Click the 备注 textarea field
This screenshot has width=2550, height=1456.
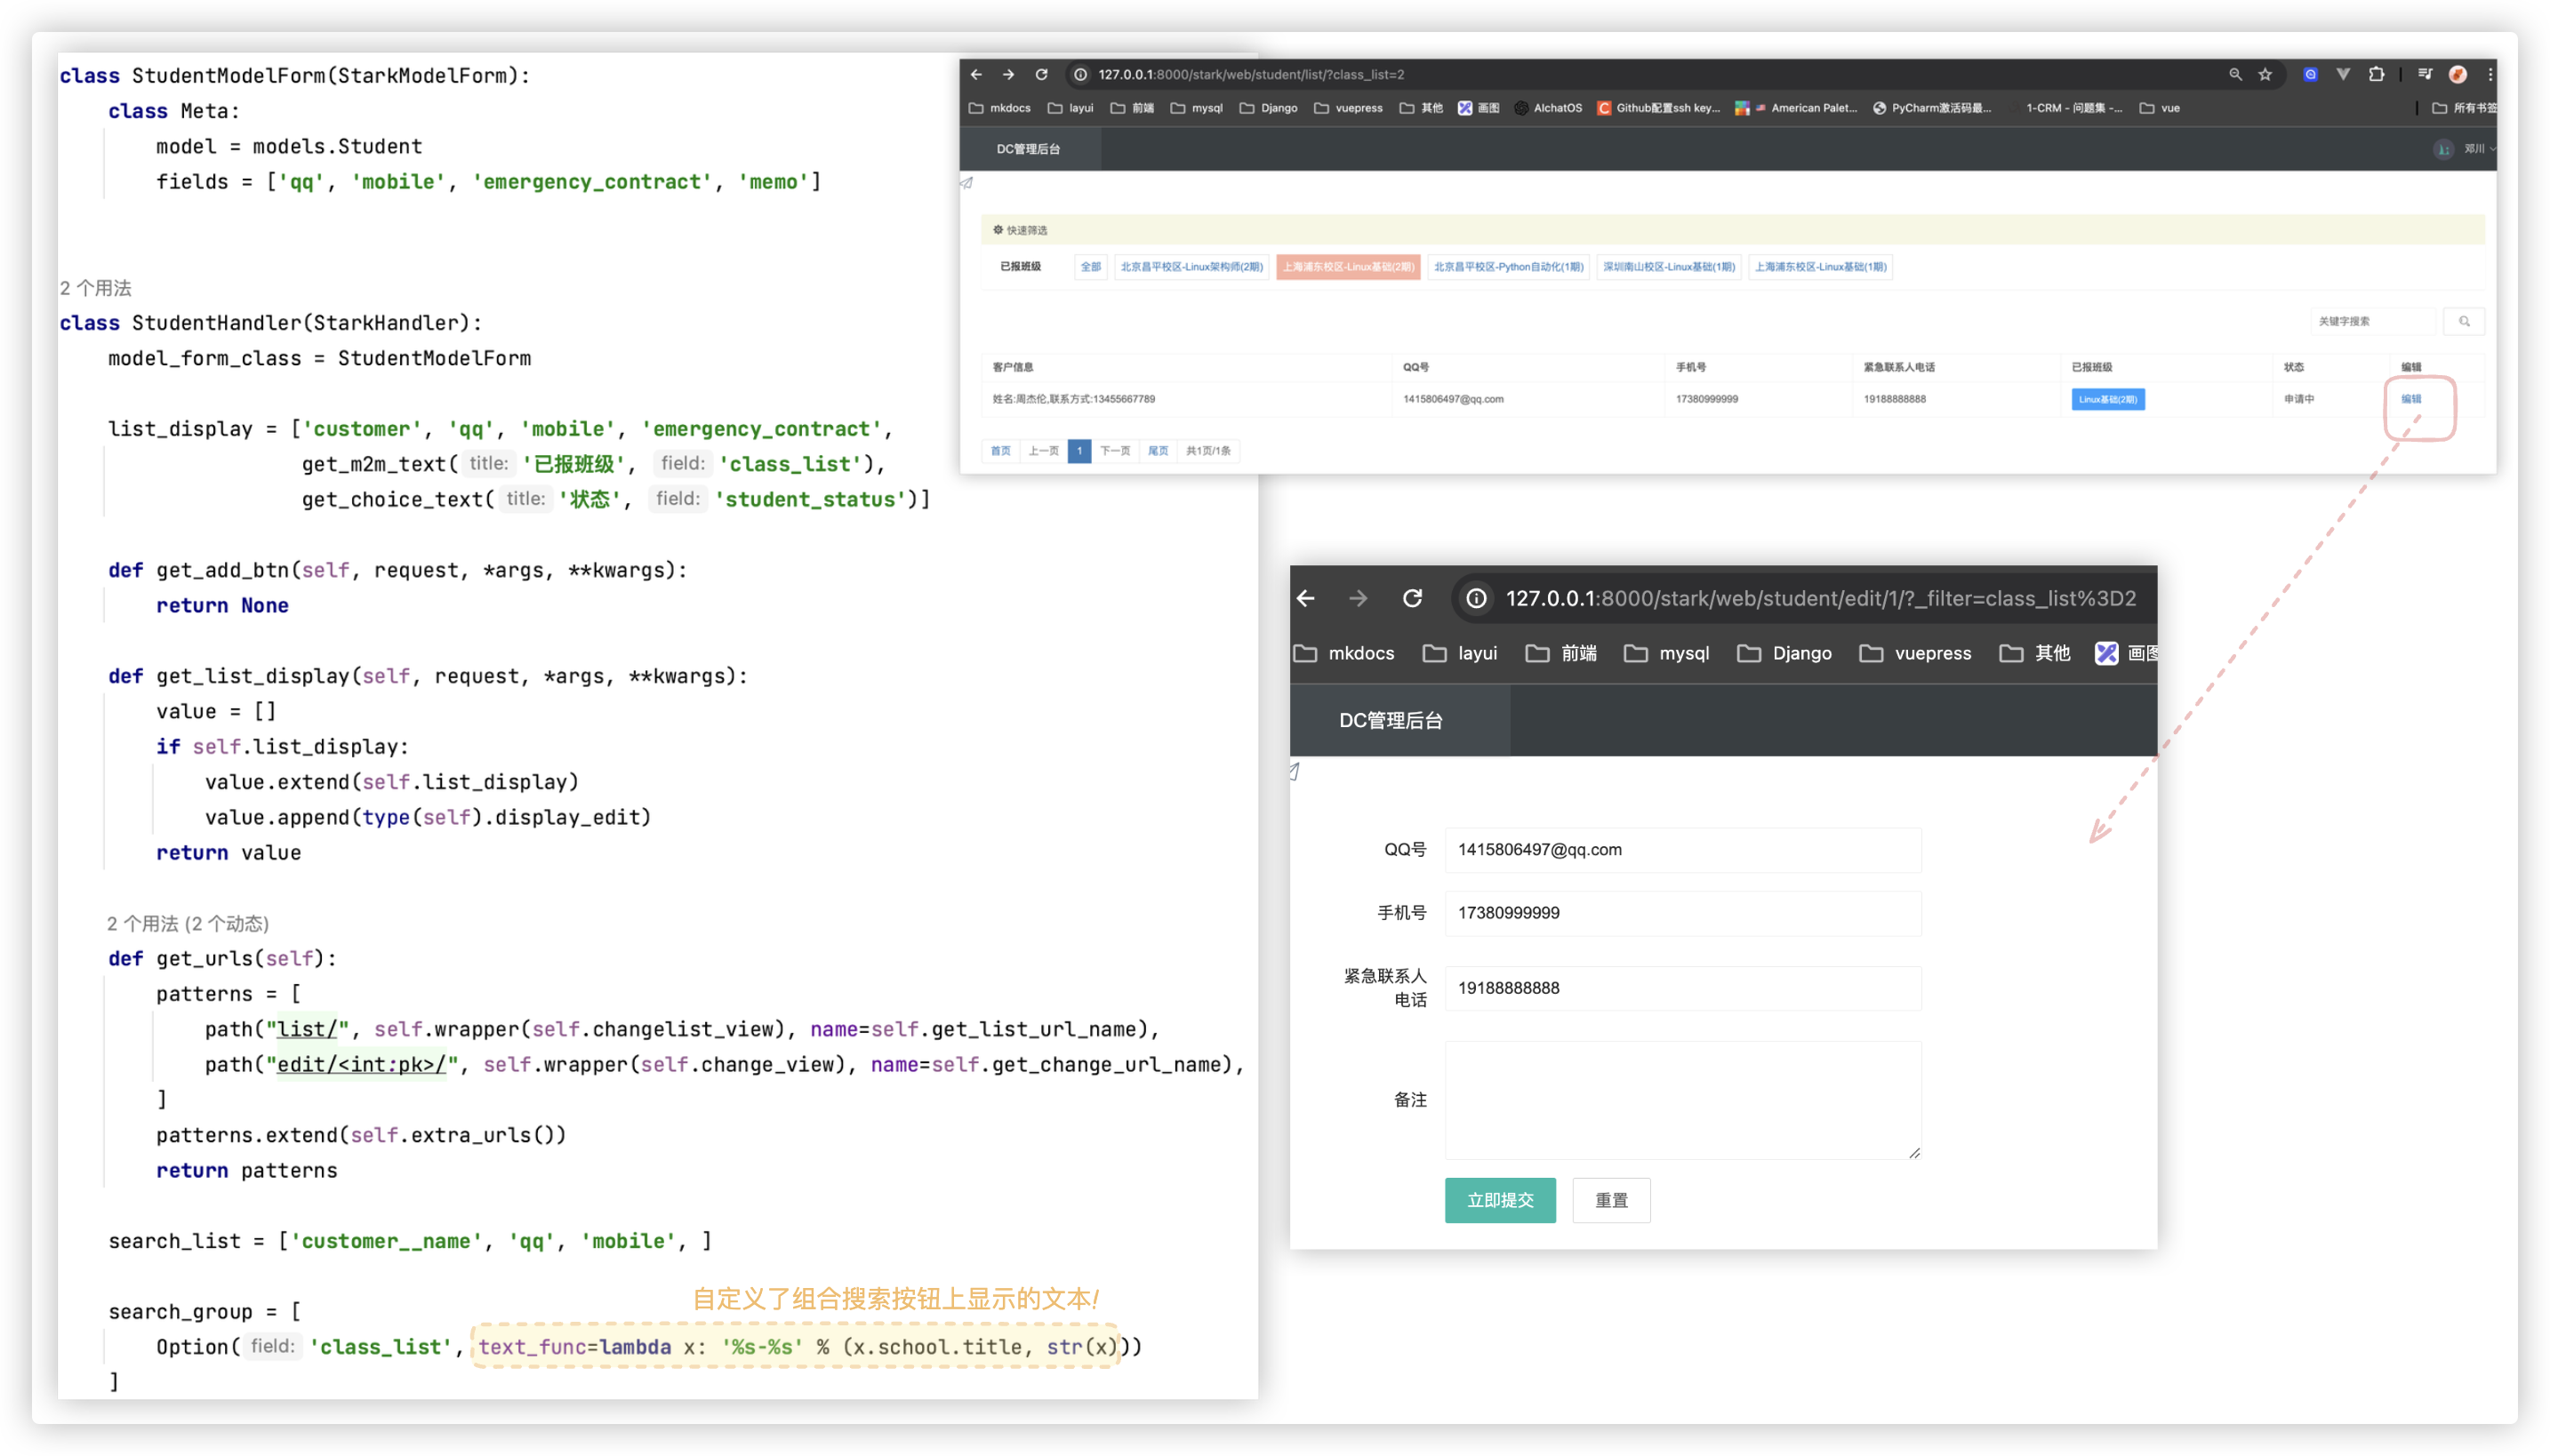pos(1682,1099)
